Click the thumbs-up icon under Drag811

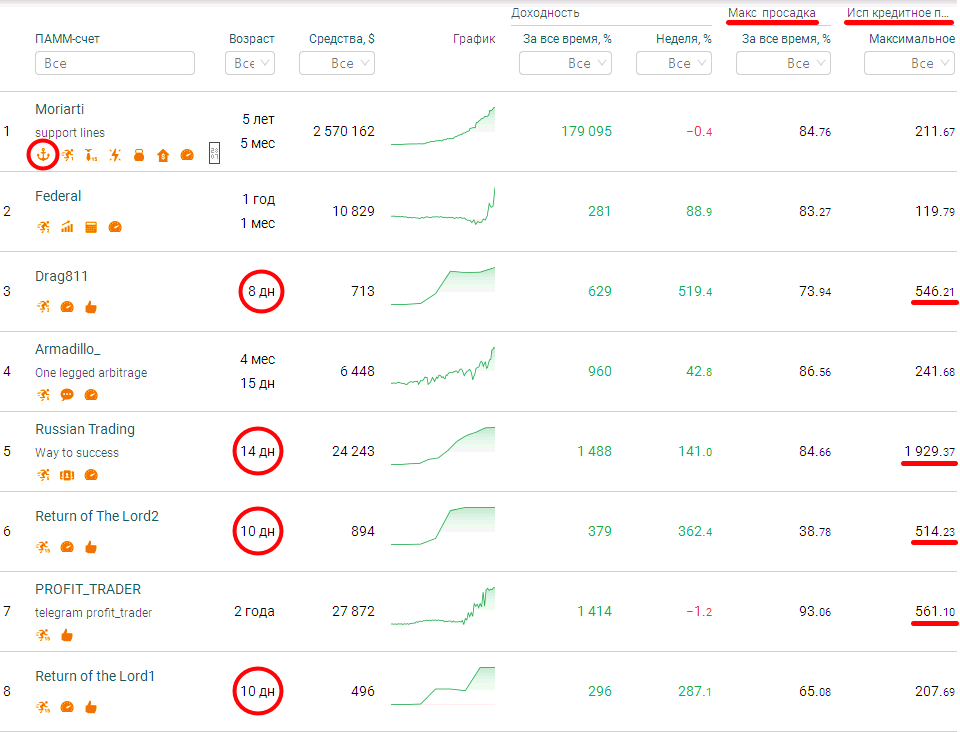pyautogui.click(x=91, y=307)
